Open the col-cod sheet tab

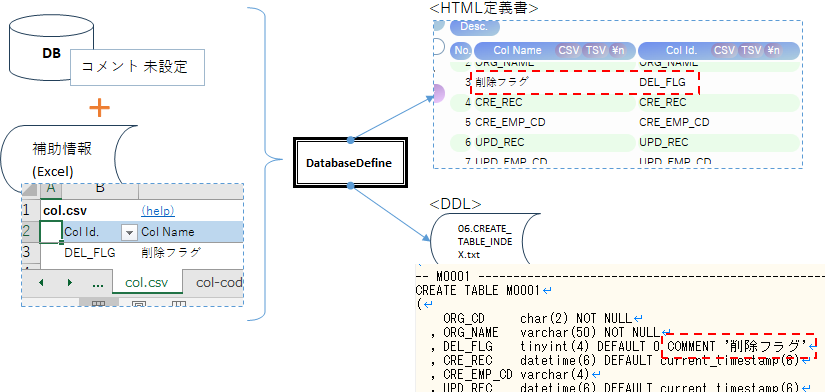218,283
